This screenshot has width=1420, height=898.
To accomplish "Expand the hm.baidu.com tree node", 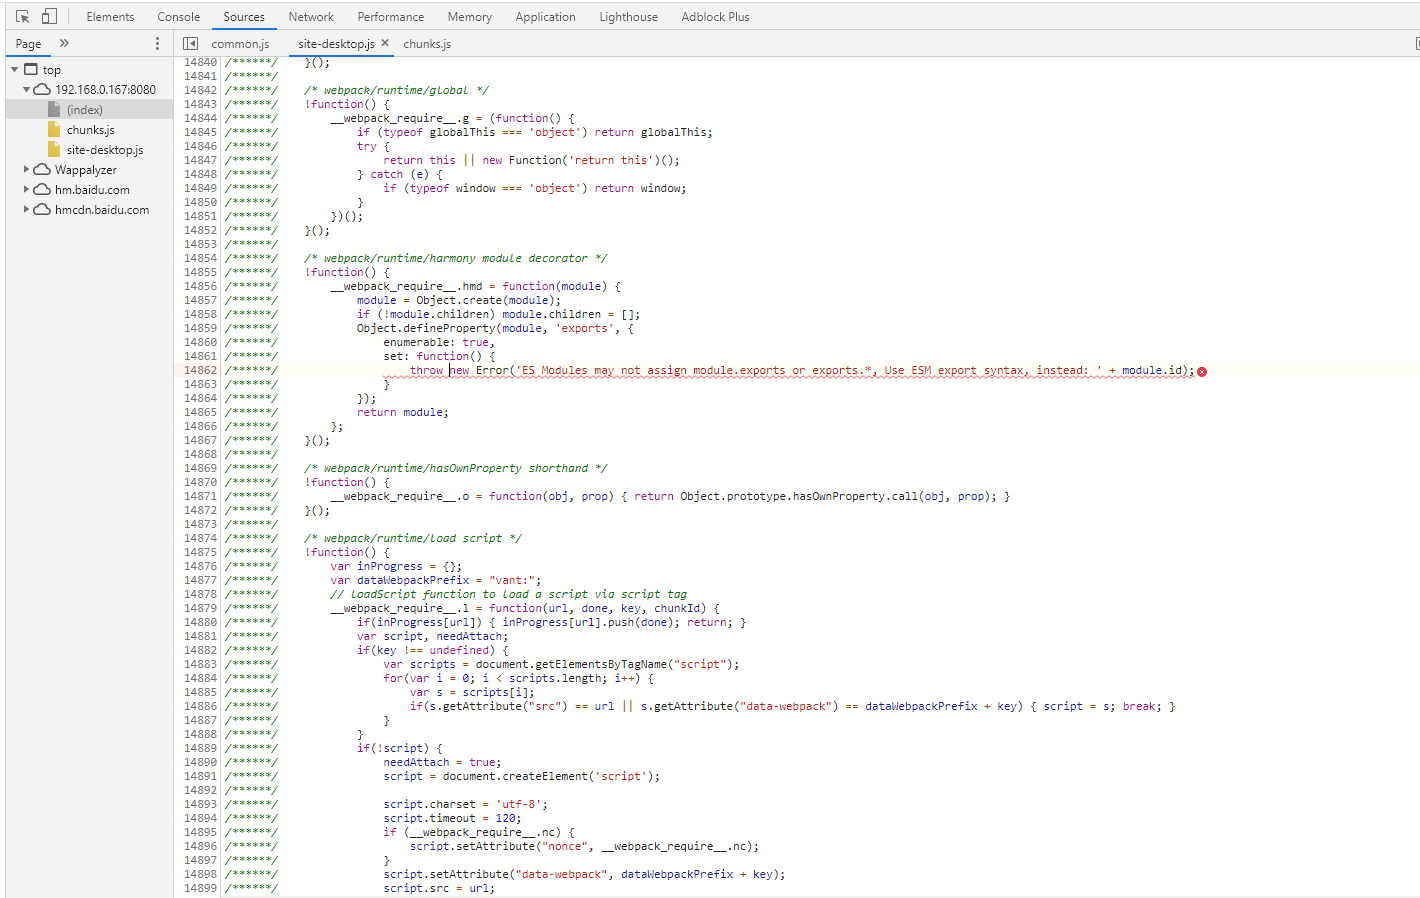I will pyautogui.click(x=27, y=190).
